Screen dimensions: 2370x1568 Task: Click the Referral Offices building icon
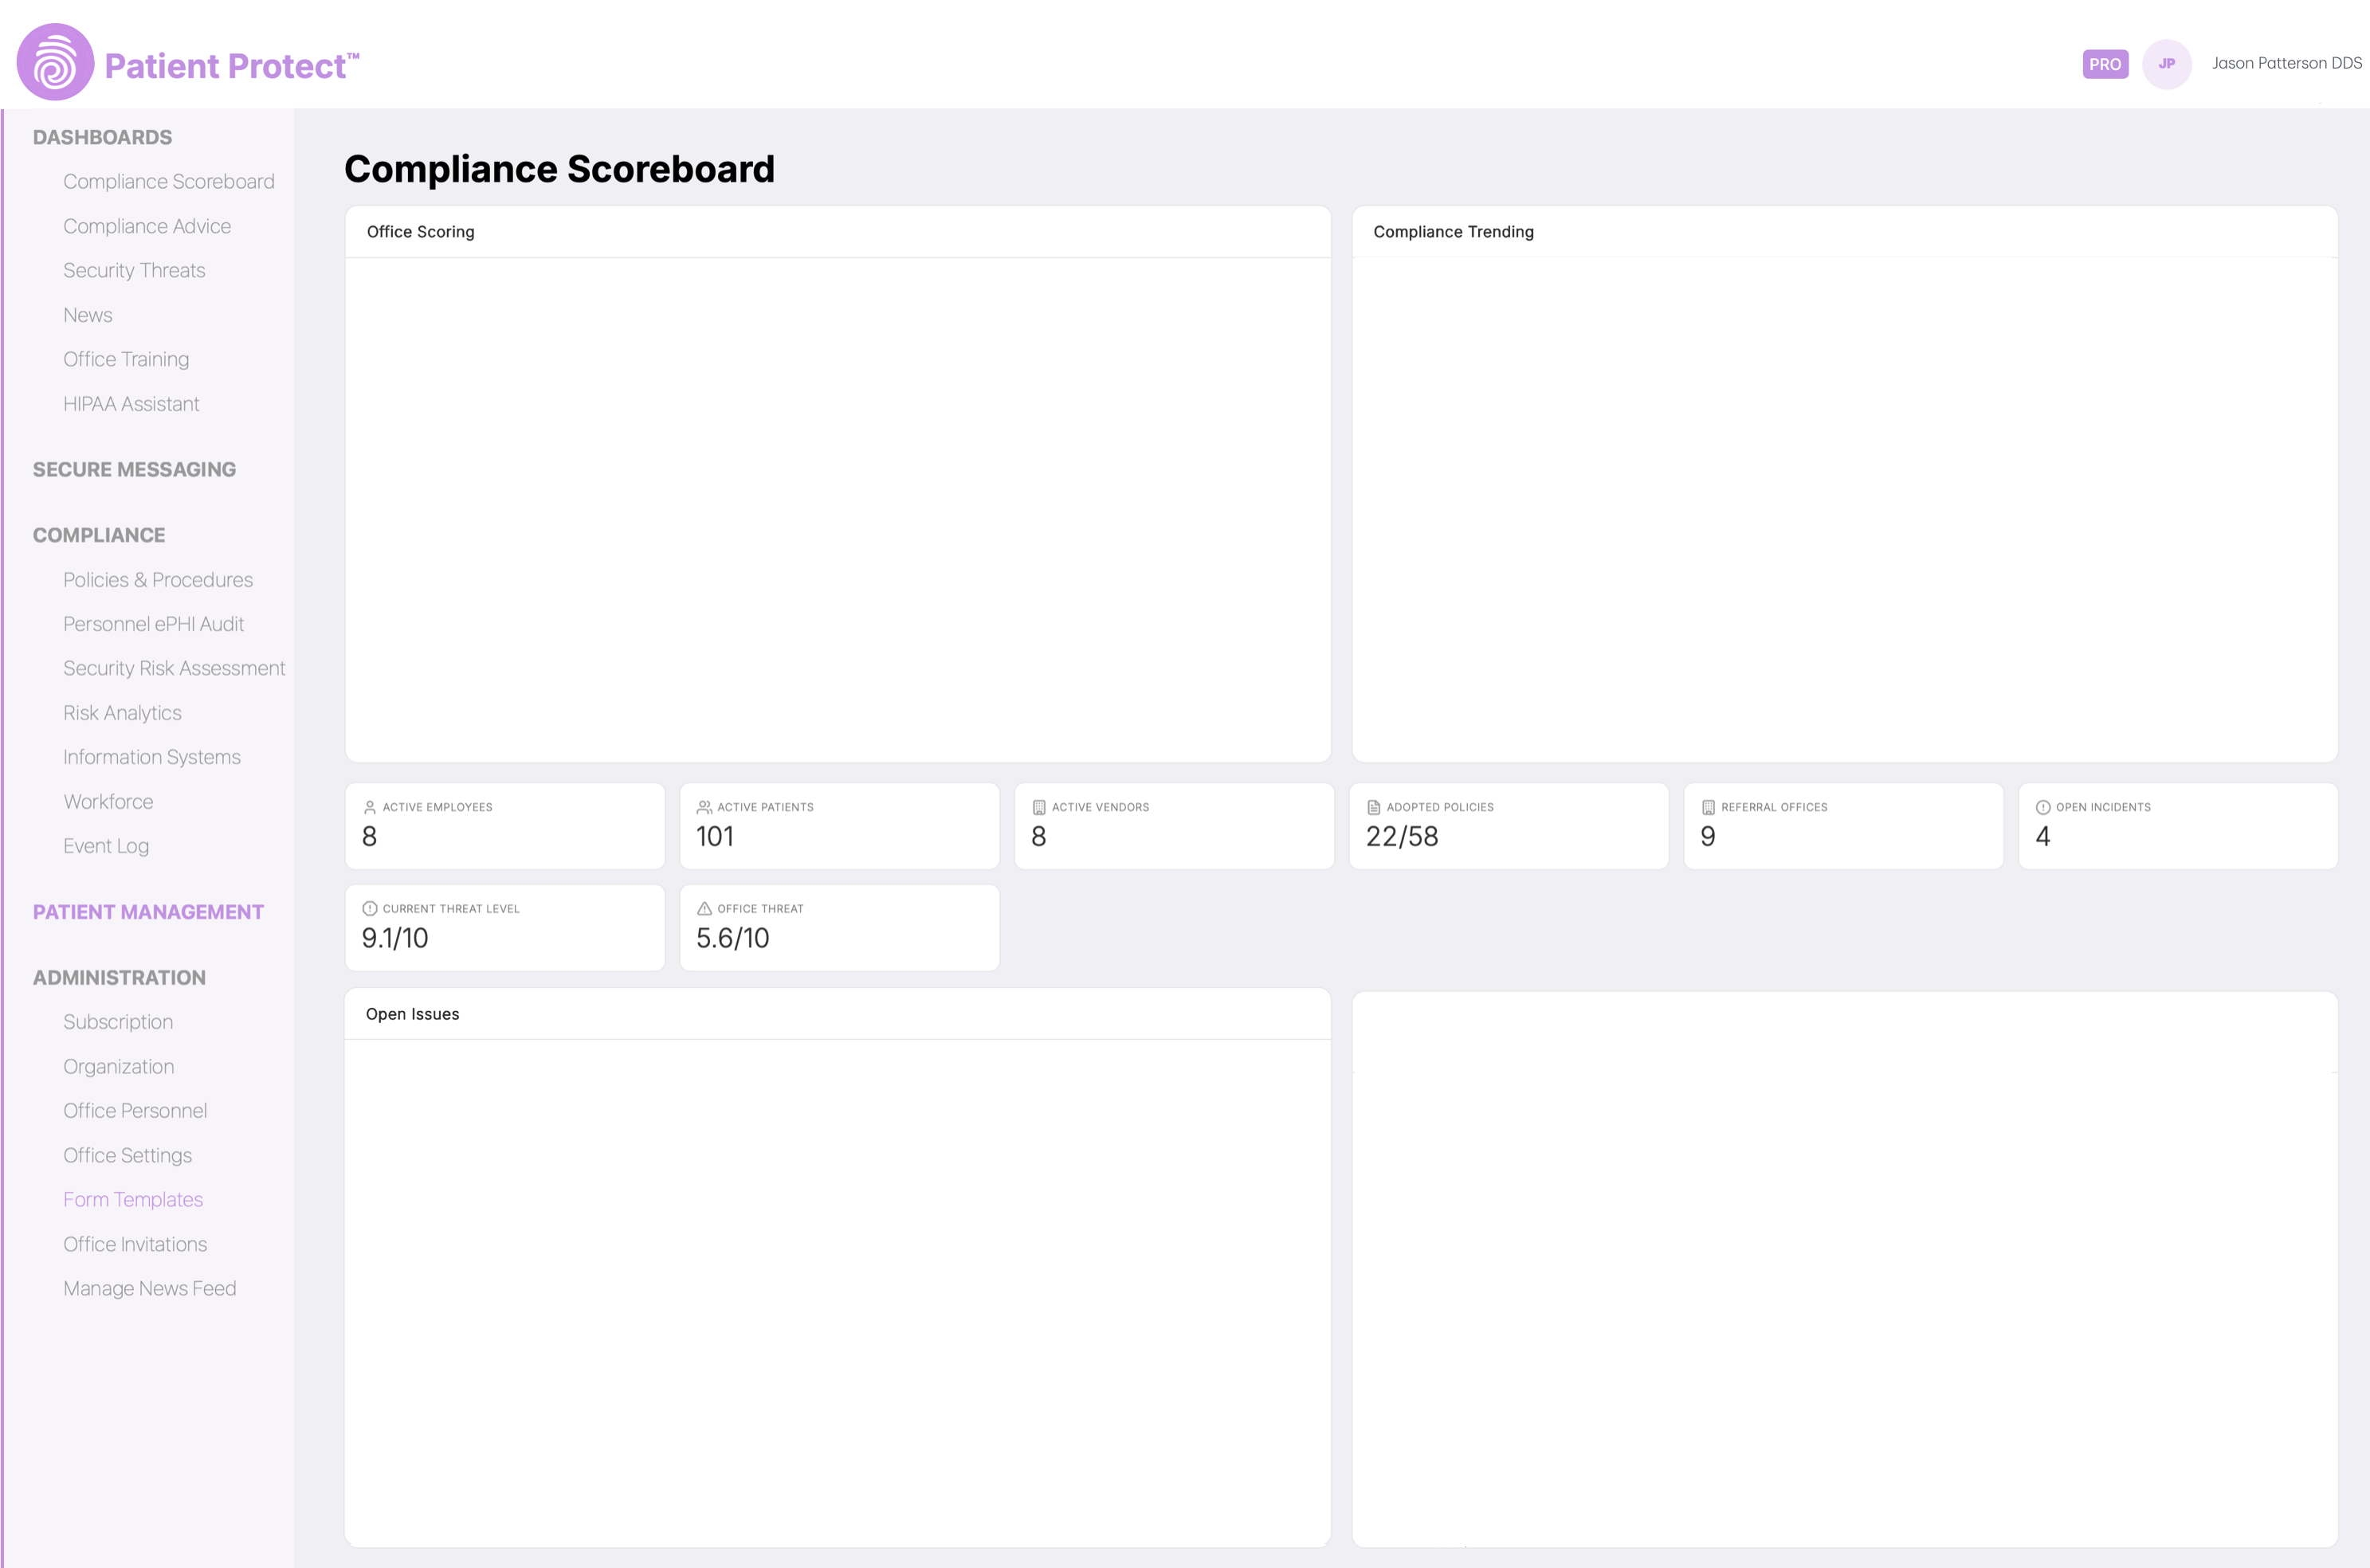point(1708,807)
